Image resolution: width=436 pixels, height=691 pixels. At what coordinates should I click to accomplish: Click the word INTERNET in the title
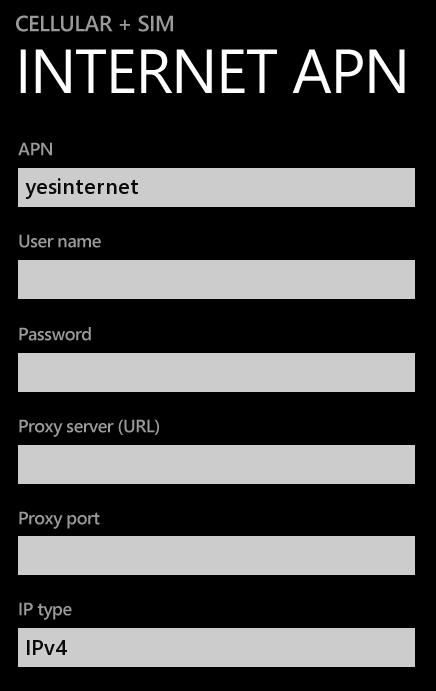click(x=147, y=71)
